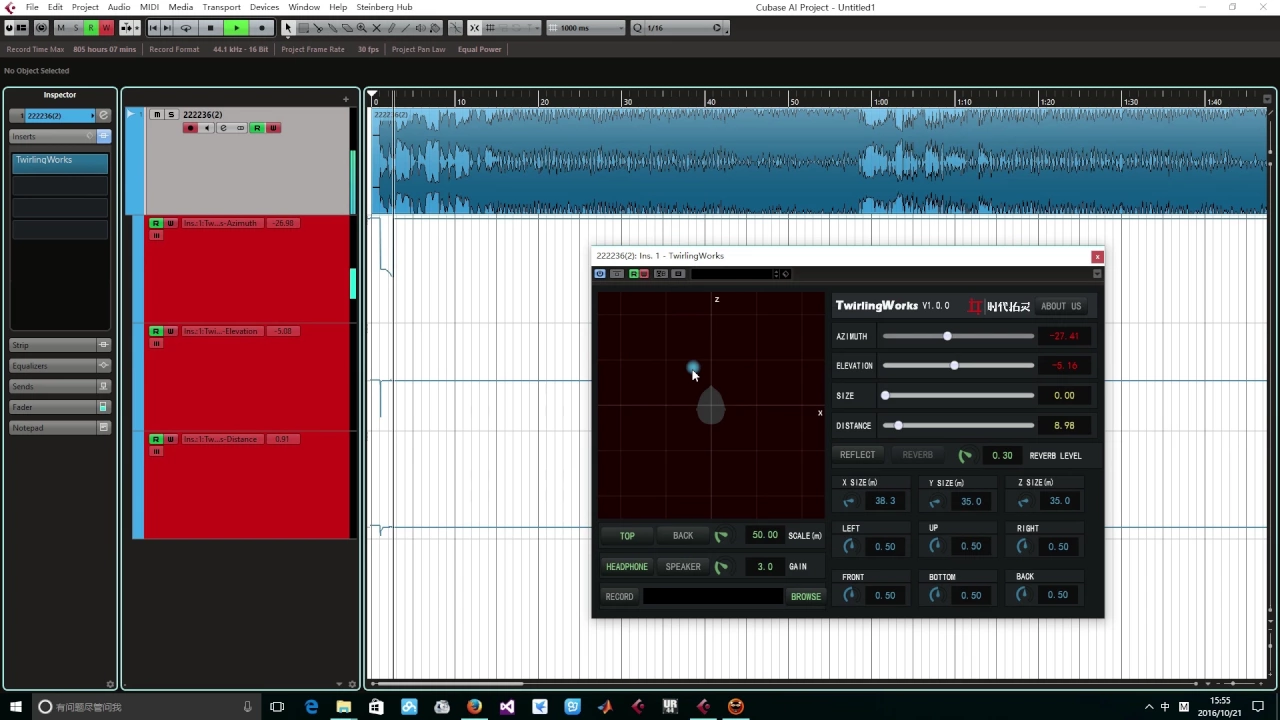Click the AZIMUTH slider handle
1280x720 pixels.
[947, 336]
